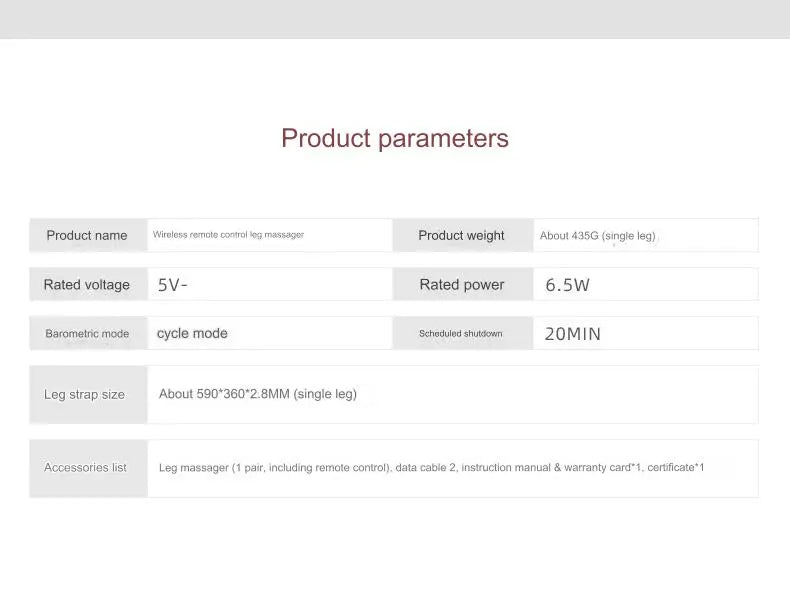Viewport: 790px width, 595px height.
Task: Select the "Product weight" label cell
Action: (461, 235)
